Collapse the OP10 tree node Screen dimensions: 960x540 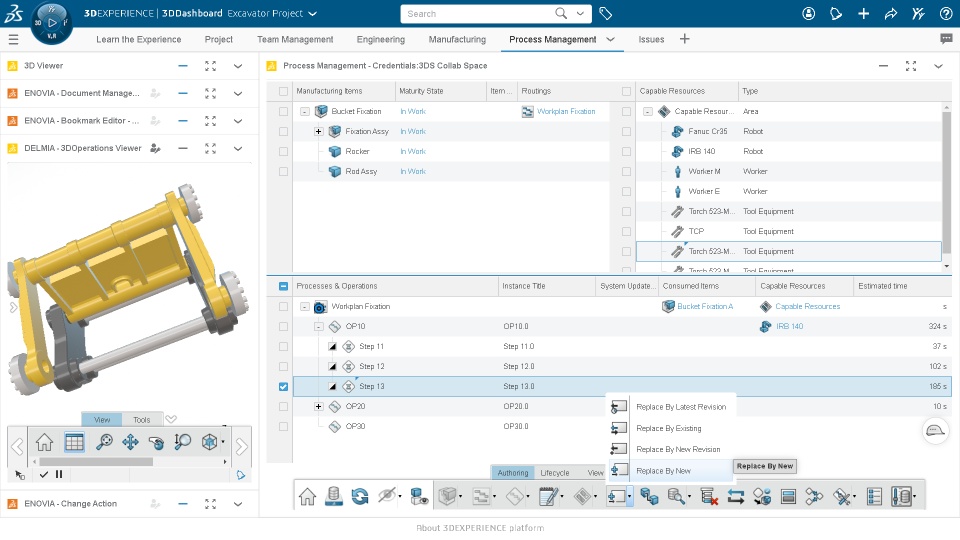click(318, 326)
